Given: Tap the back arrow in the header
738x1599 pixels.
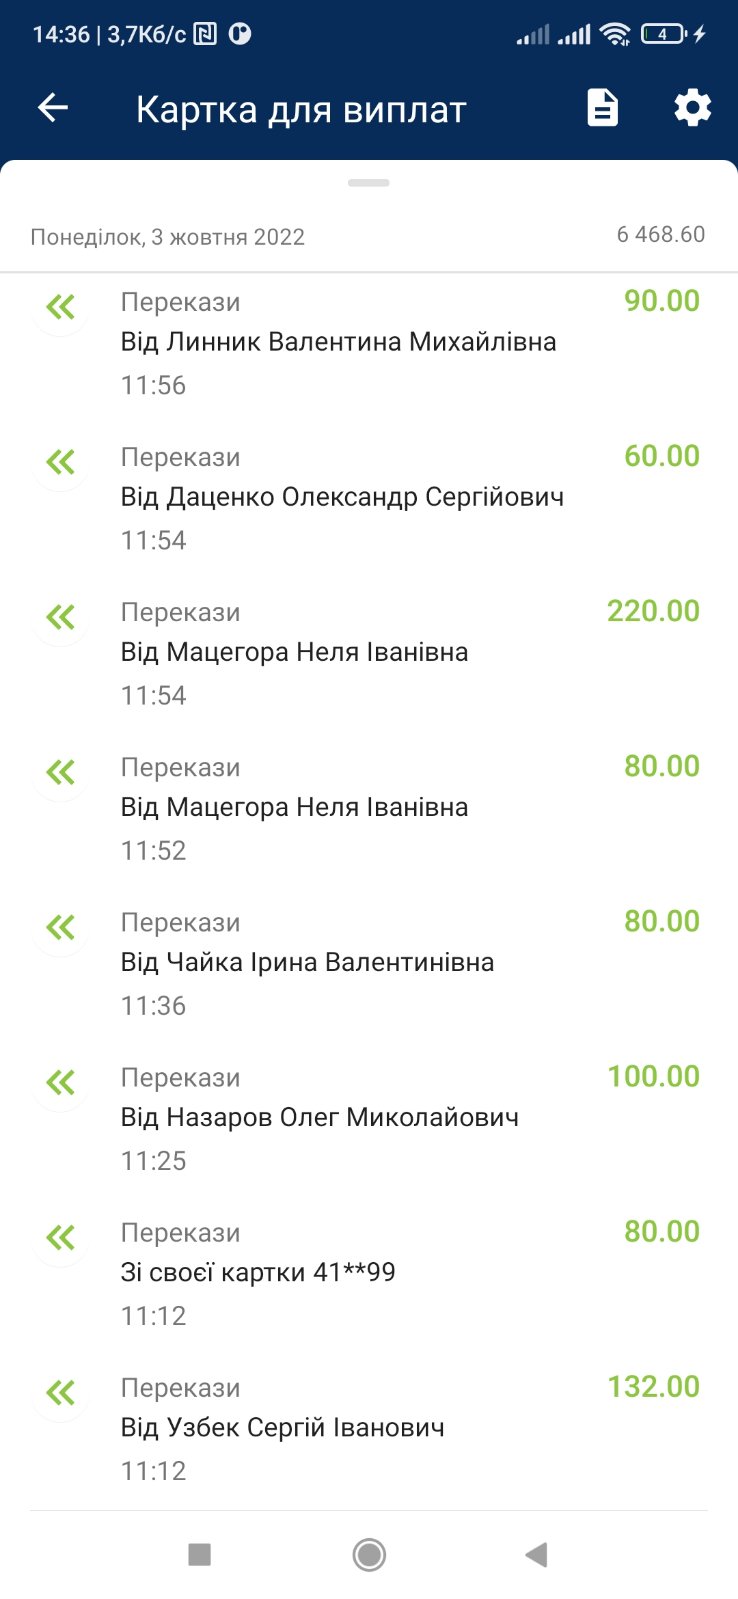Looking at the screenshot, I should [x=53, y=108].
